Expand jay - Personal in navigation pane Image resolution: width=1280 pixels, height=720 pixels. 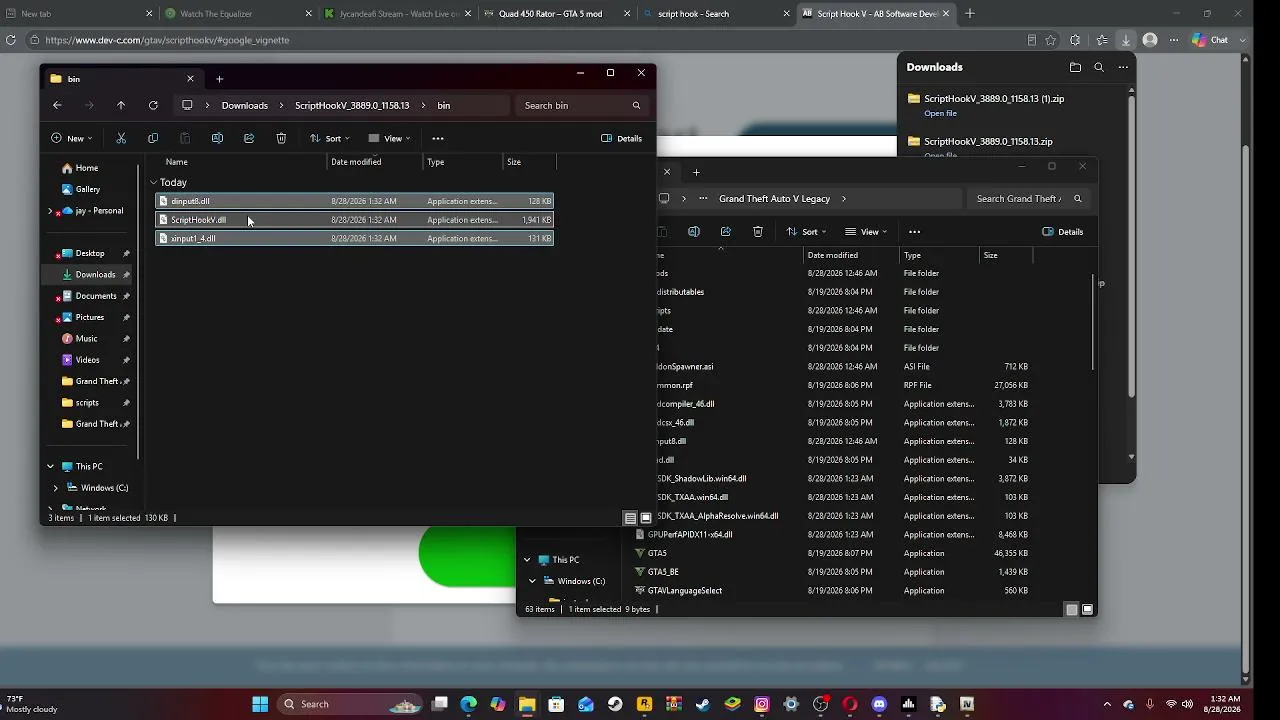[51, 211]
